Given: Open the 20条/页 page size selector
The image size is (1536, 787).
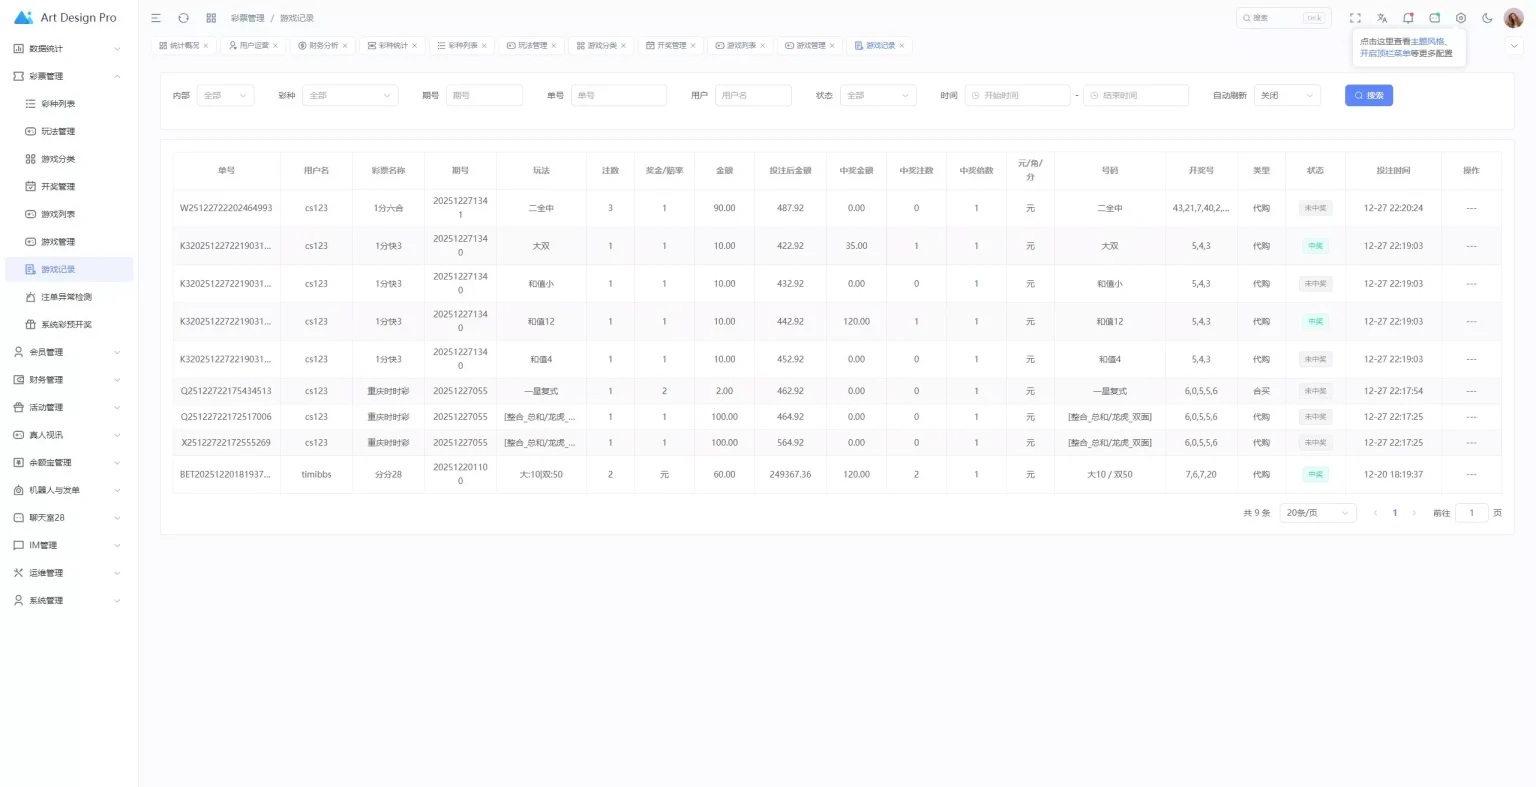Looking at the screenshot, I should (1317, 513).
